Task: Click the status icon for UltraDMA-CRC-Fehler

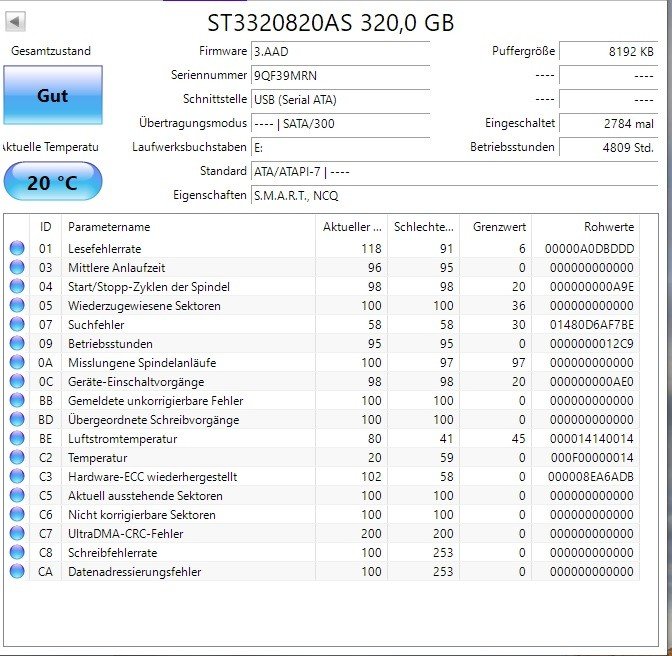Action: (17, 534)
